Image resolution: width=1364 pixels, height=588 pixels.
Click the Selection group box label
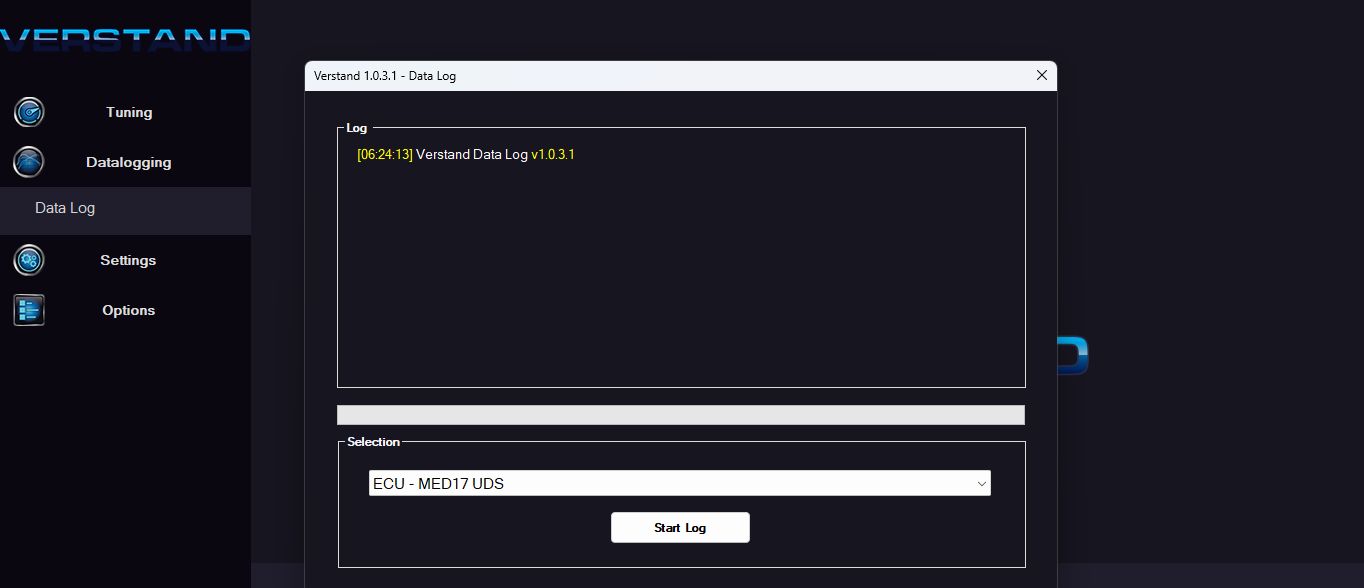click(x=373, y=441)
